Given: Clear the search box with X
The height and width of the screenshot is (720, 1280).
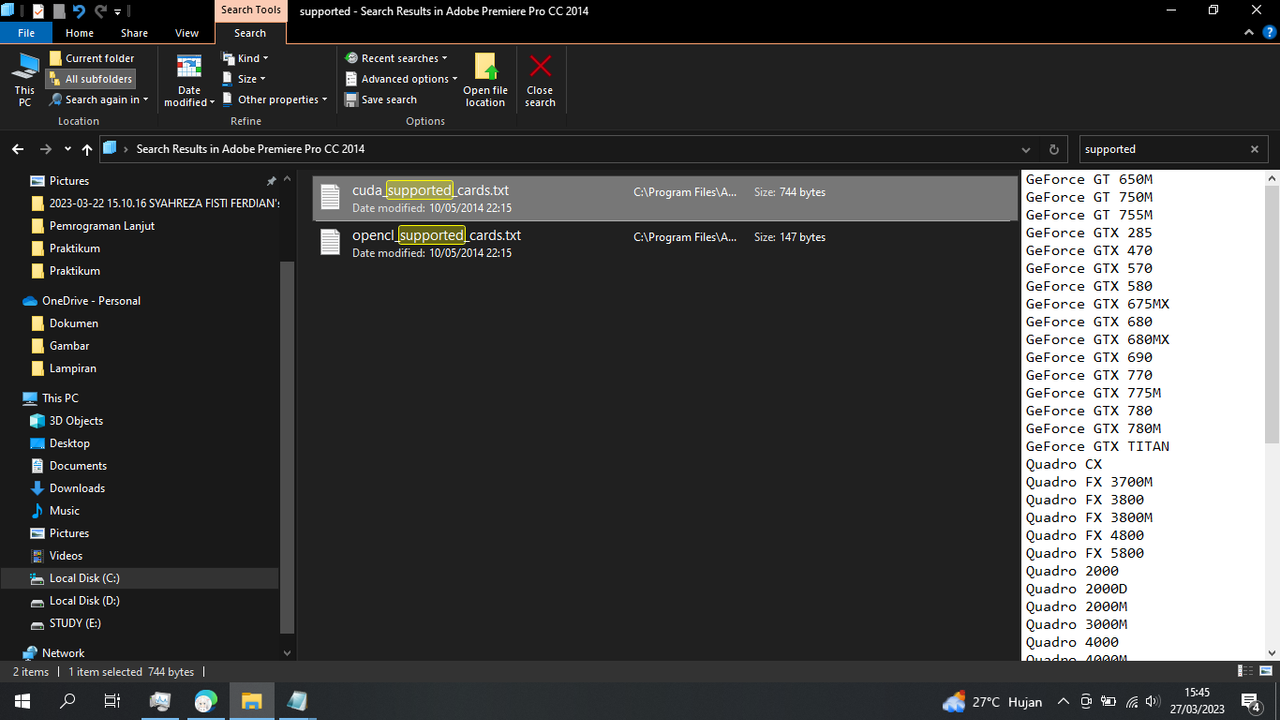Looking at the screenshot, I should click(1254, 149).
